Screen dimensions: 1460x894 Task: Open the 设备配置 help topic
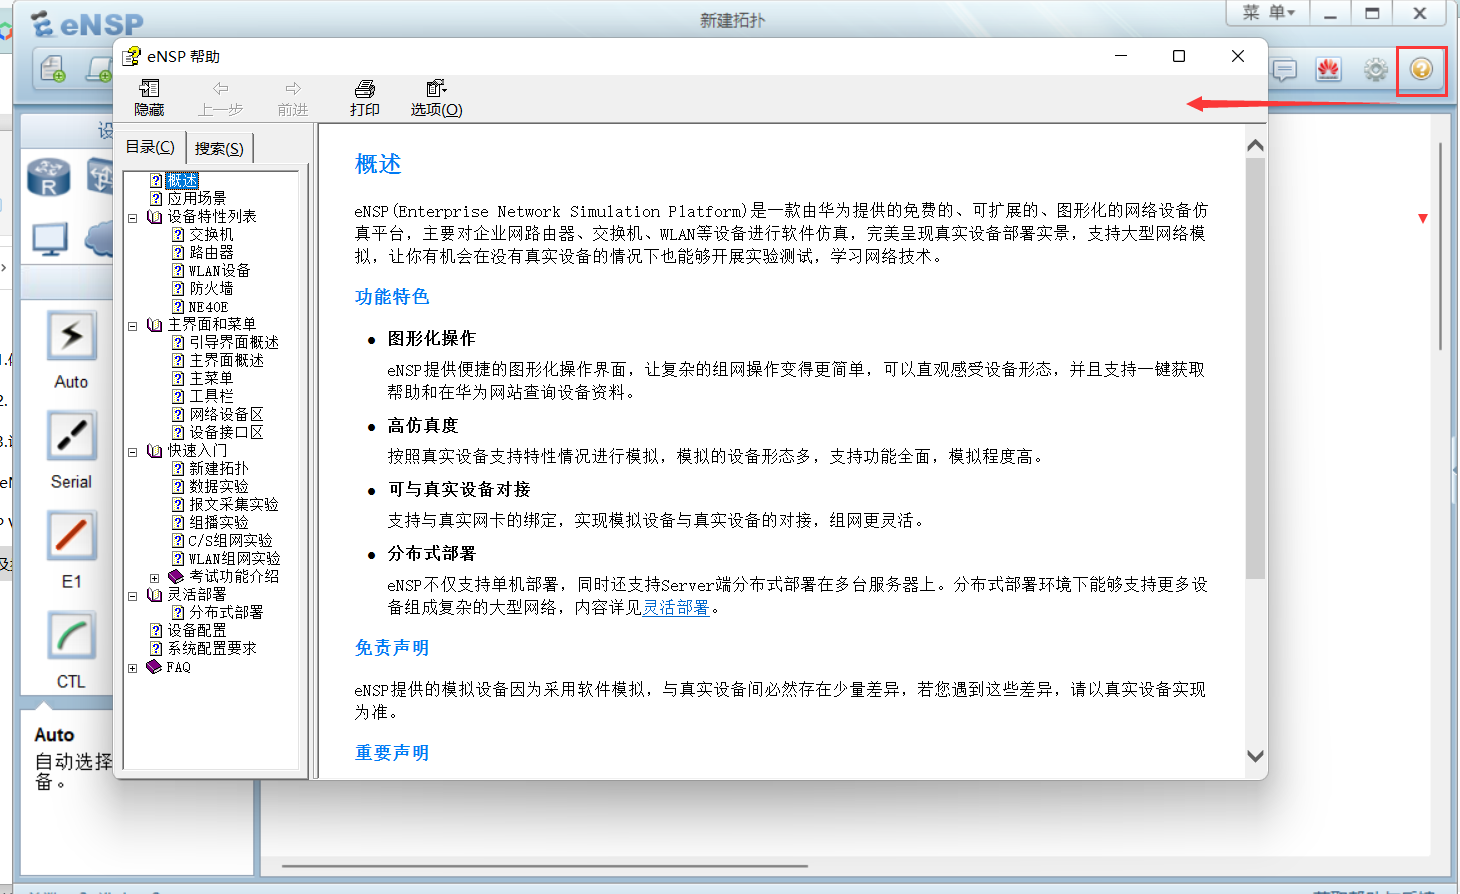coord(196,630)
